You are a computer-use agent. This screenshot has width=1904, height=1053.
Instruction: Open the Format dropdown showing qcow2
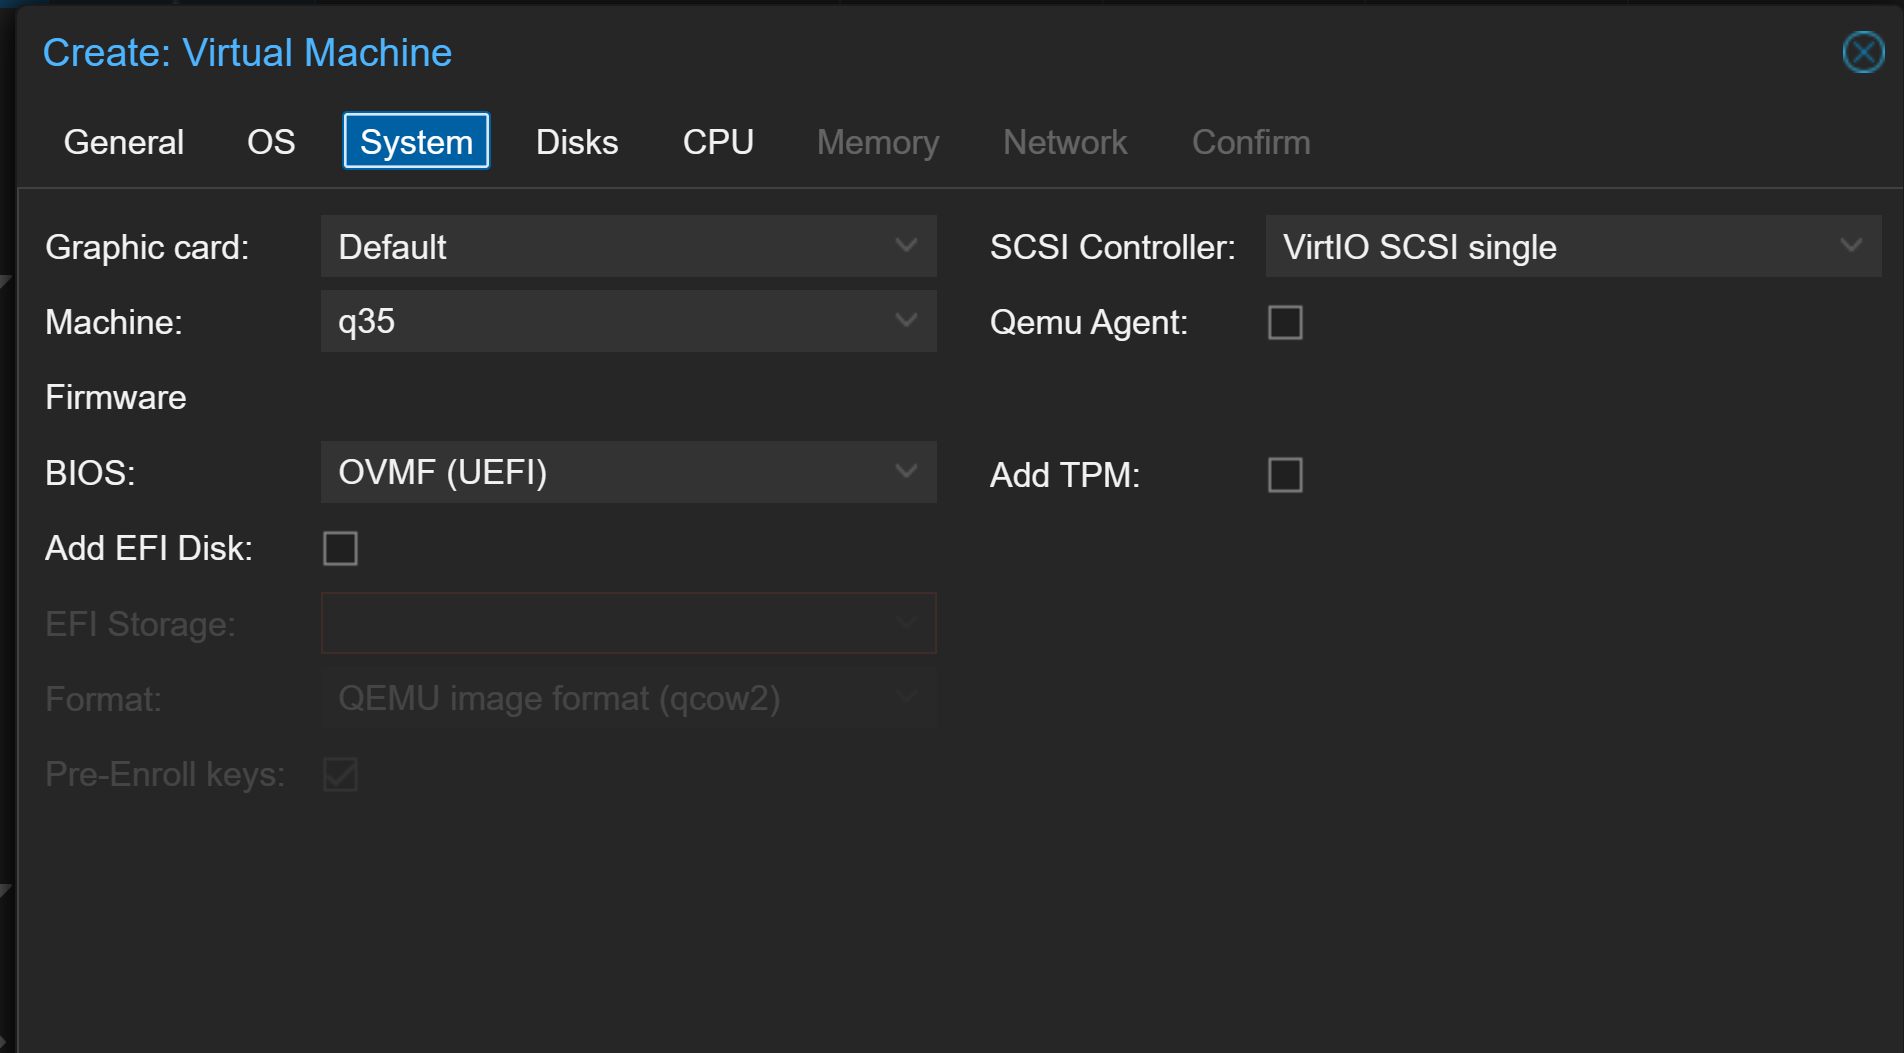(x=628, y=698)
